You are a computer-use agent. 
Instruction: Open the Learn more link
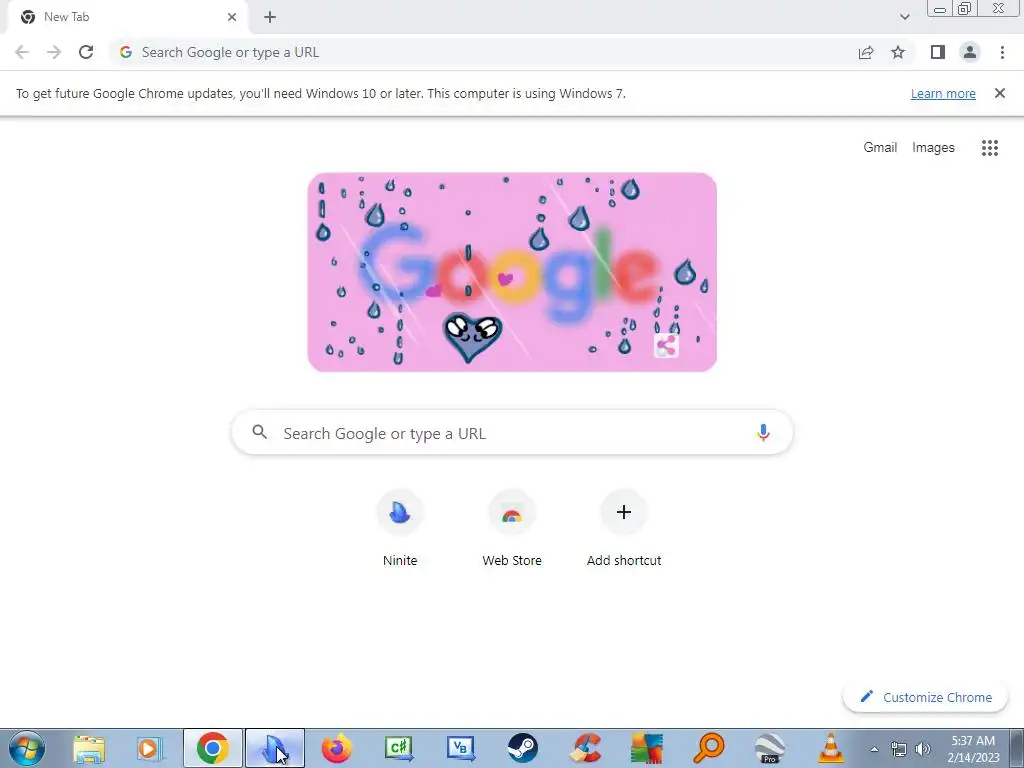pyautogui.click(x=943, y=93)
